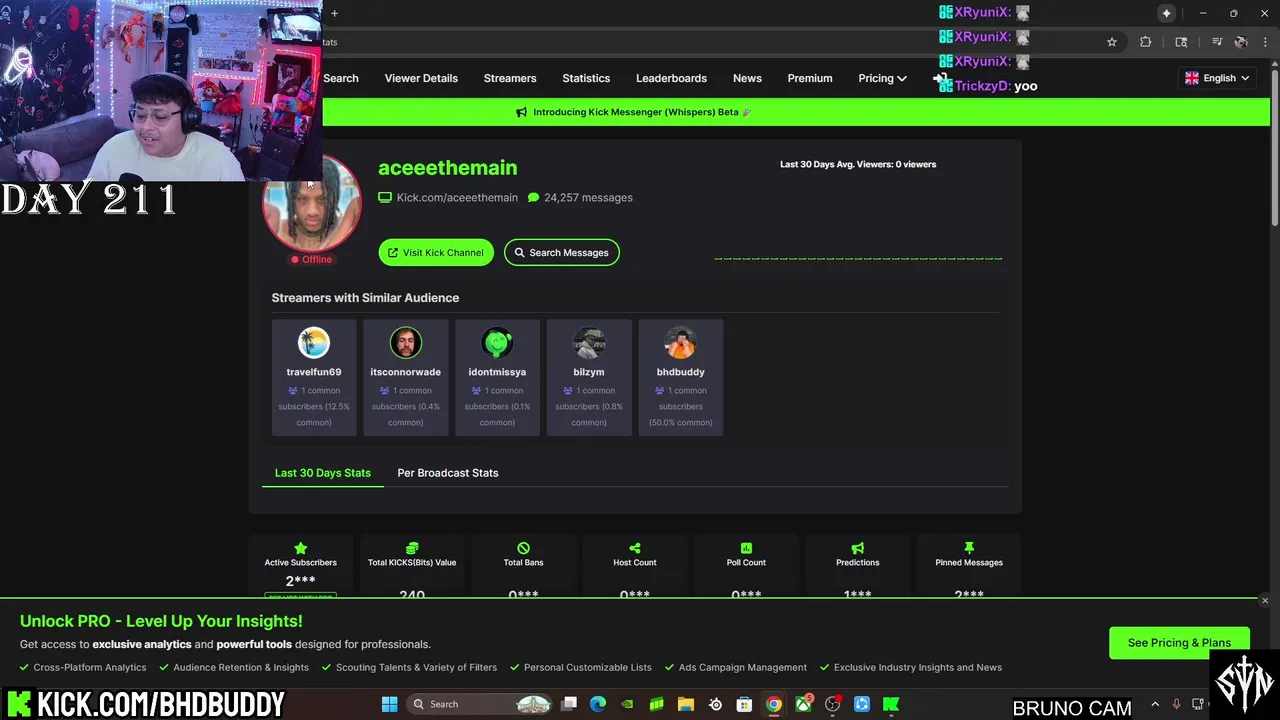This screenshot has width=1280, height=720.
Task: Open the Statistics nav item
Action: [586, 78]
